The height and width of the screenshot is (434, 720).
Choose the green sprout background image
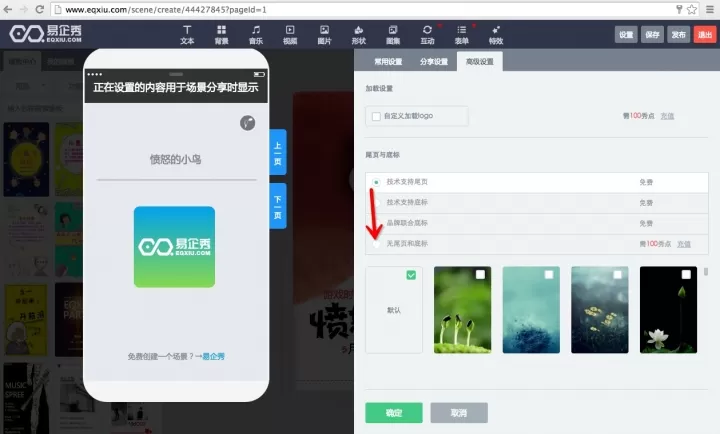click(462, 310)
